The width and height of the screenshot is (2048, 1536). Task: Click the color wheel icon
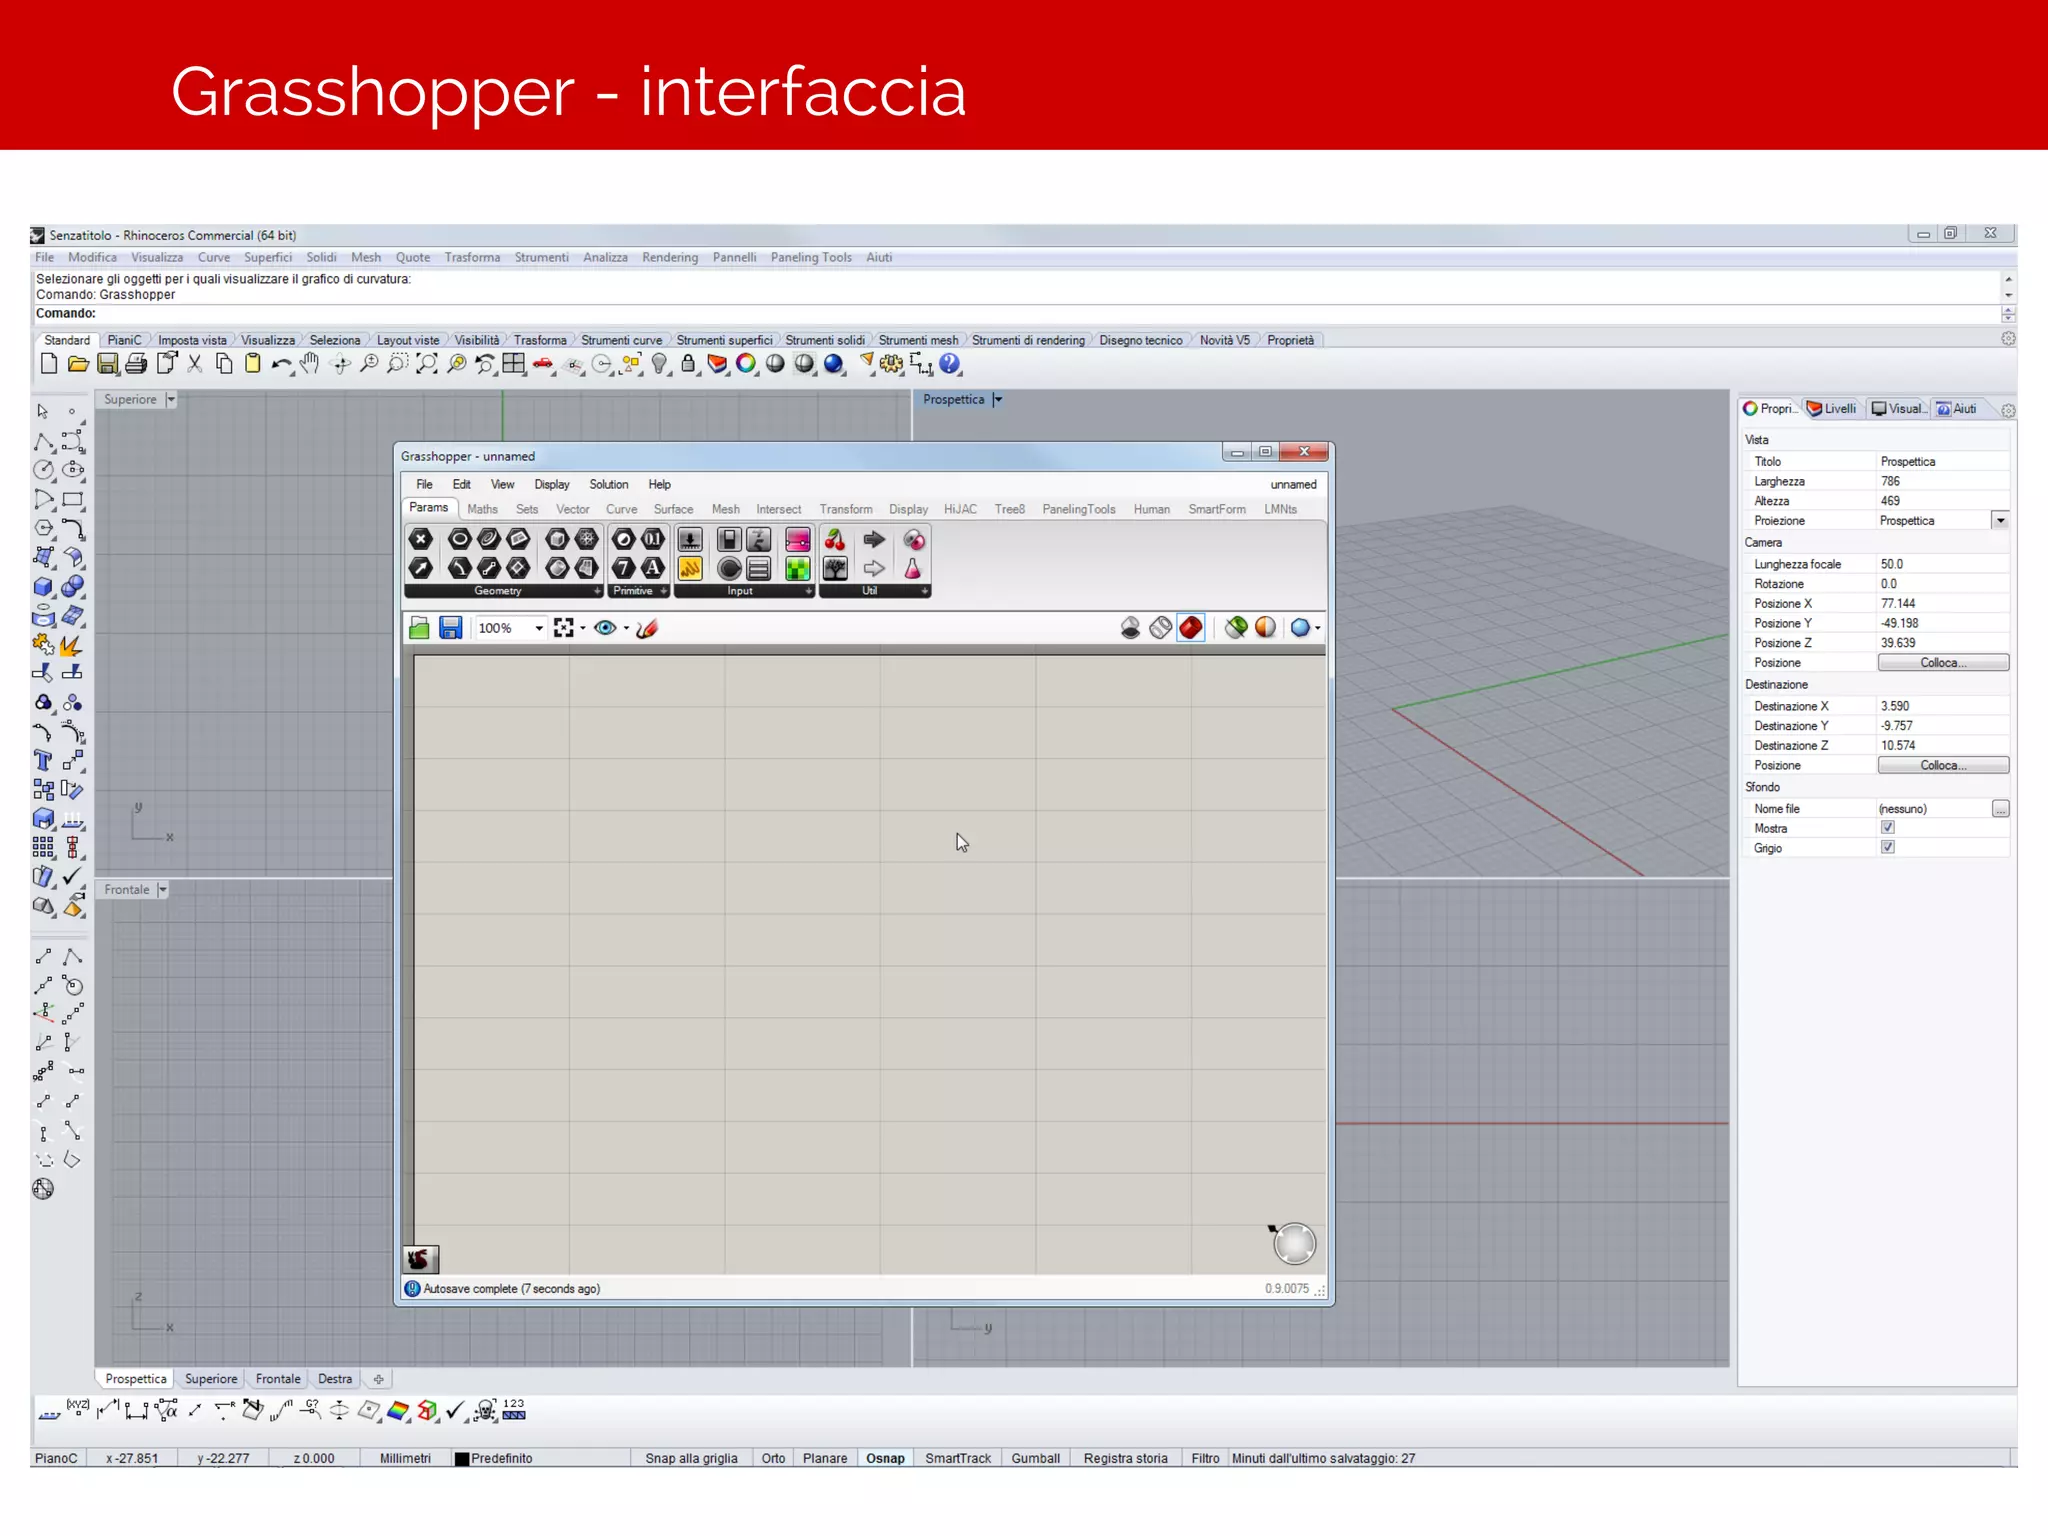[746, 364]
